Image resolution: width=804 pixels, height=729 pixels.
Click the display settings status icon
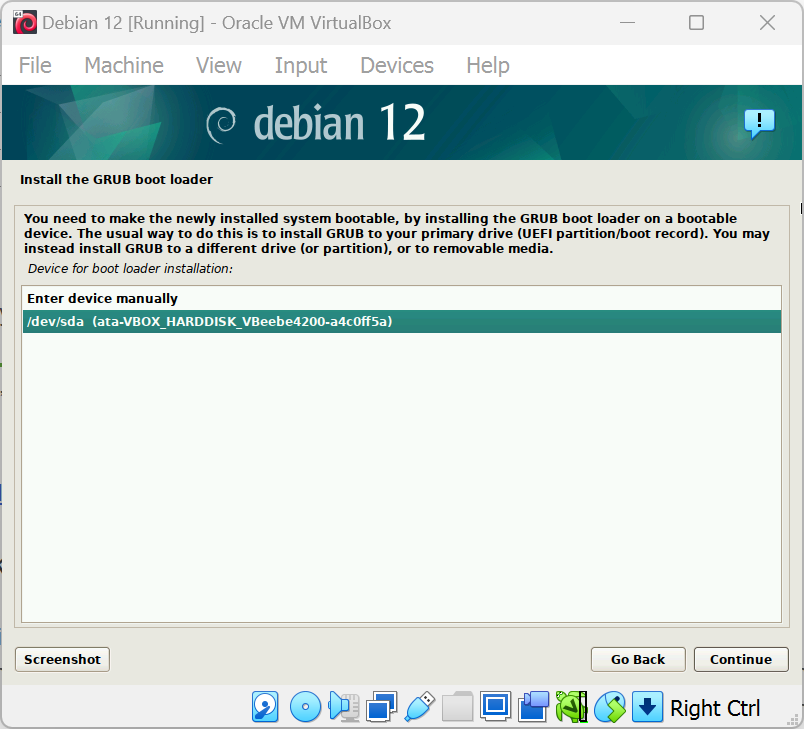pyautogui.click(x=496, y=707)
